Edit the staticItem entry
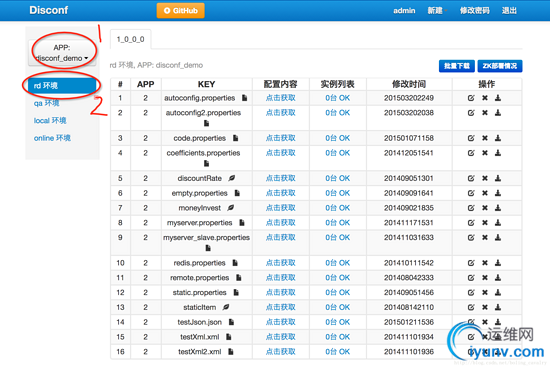 [x=471, y=307]
